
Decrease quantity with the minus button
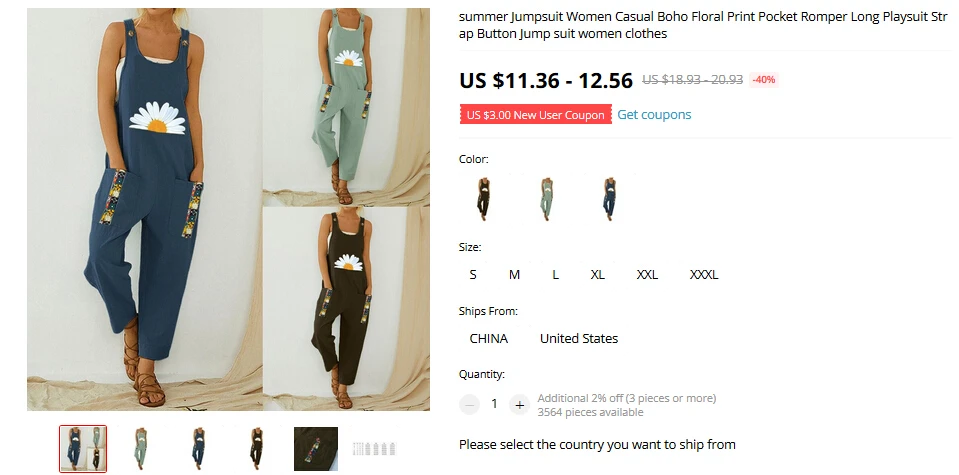[x=469, y=404]
